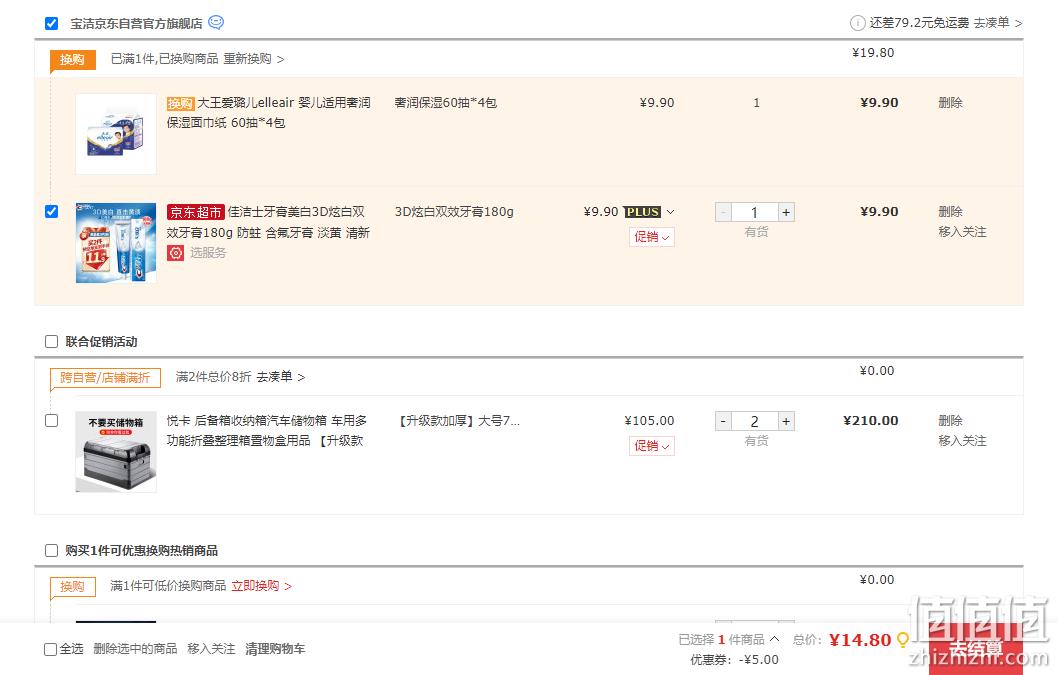Click the 奢润保湿60抽*4包 specification text
1058x675 pixels.
click(445, 103)
